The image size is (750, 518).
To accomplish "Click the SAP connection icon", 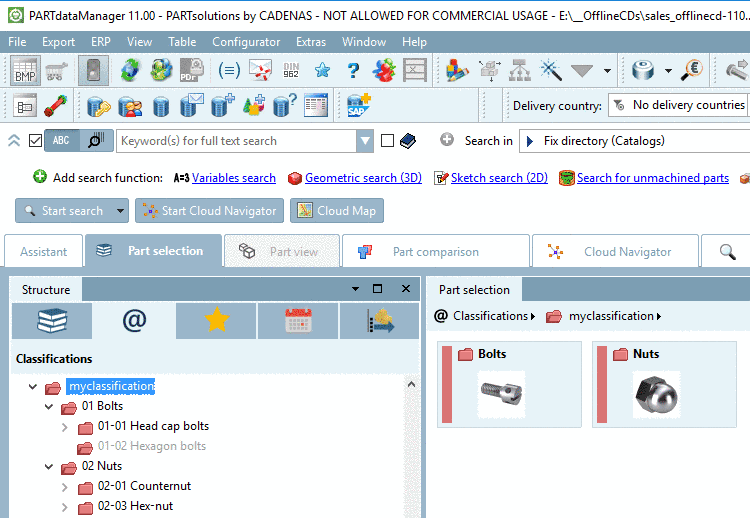I will [x=358, y=105].
